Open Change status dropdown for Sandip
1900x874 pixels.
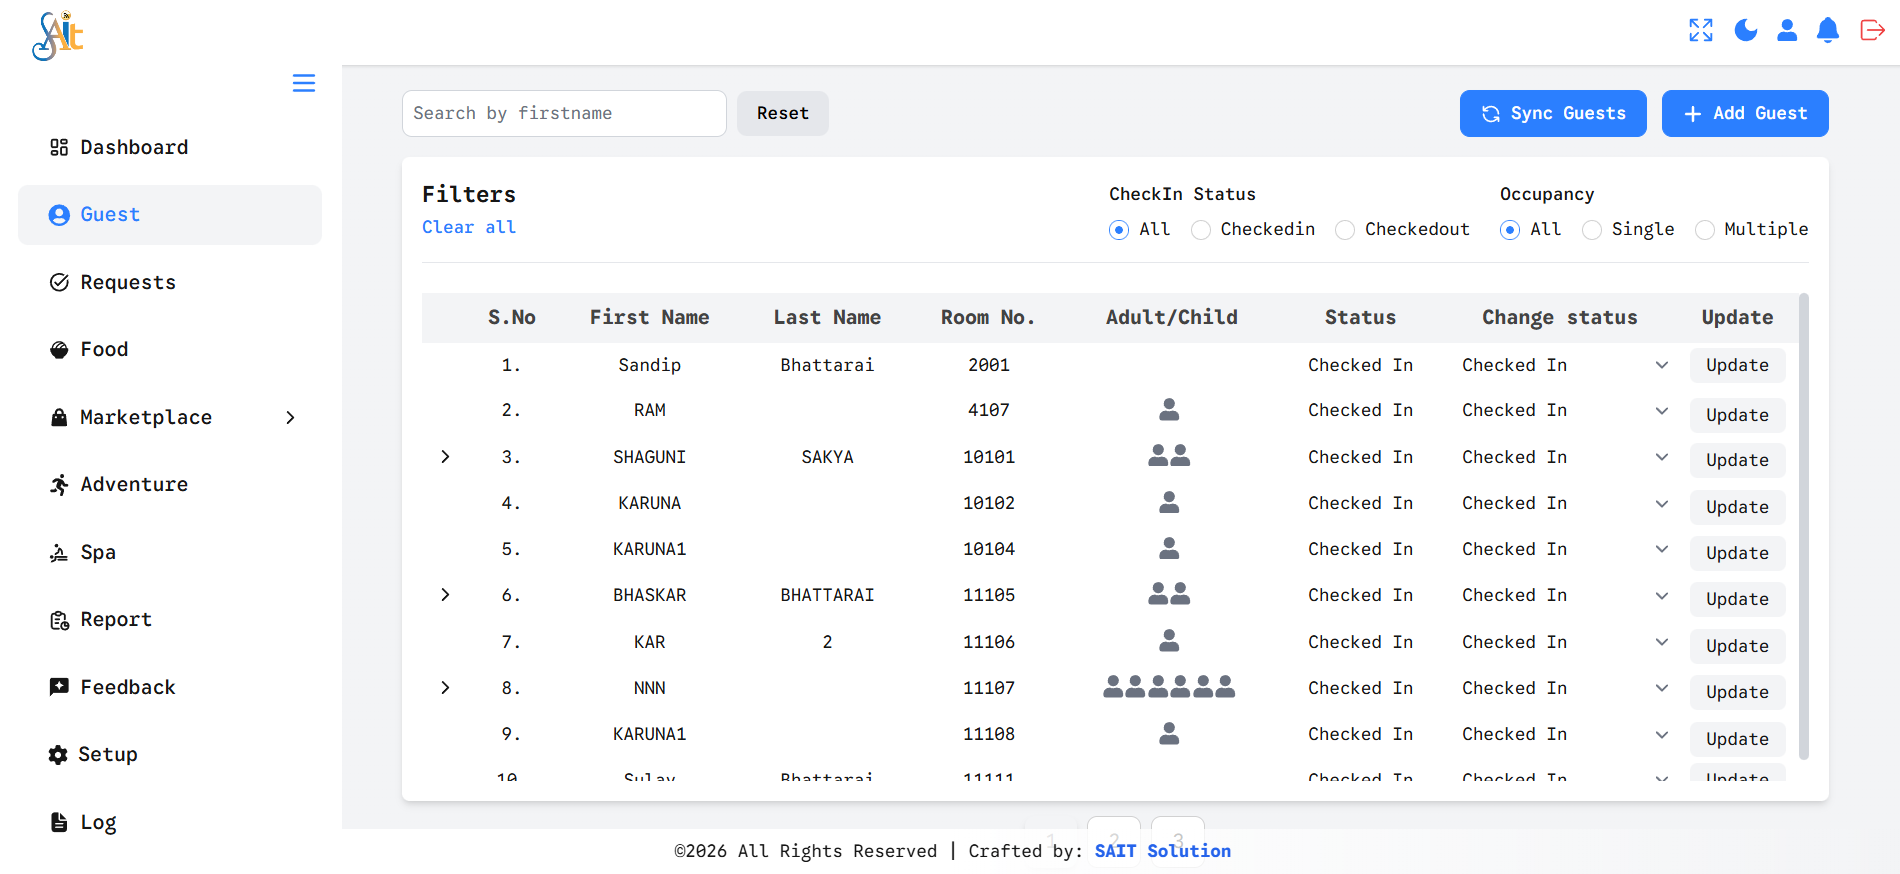1565,365
